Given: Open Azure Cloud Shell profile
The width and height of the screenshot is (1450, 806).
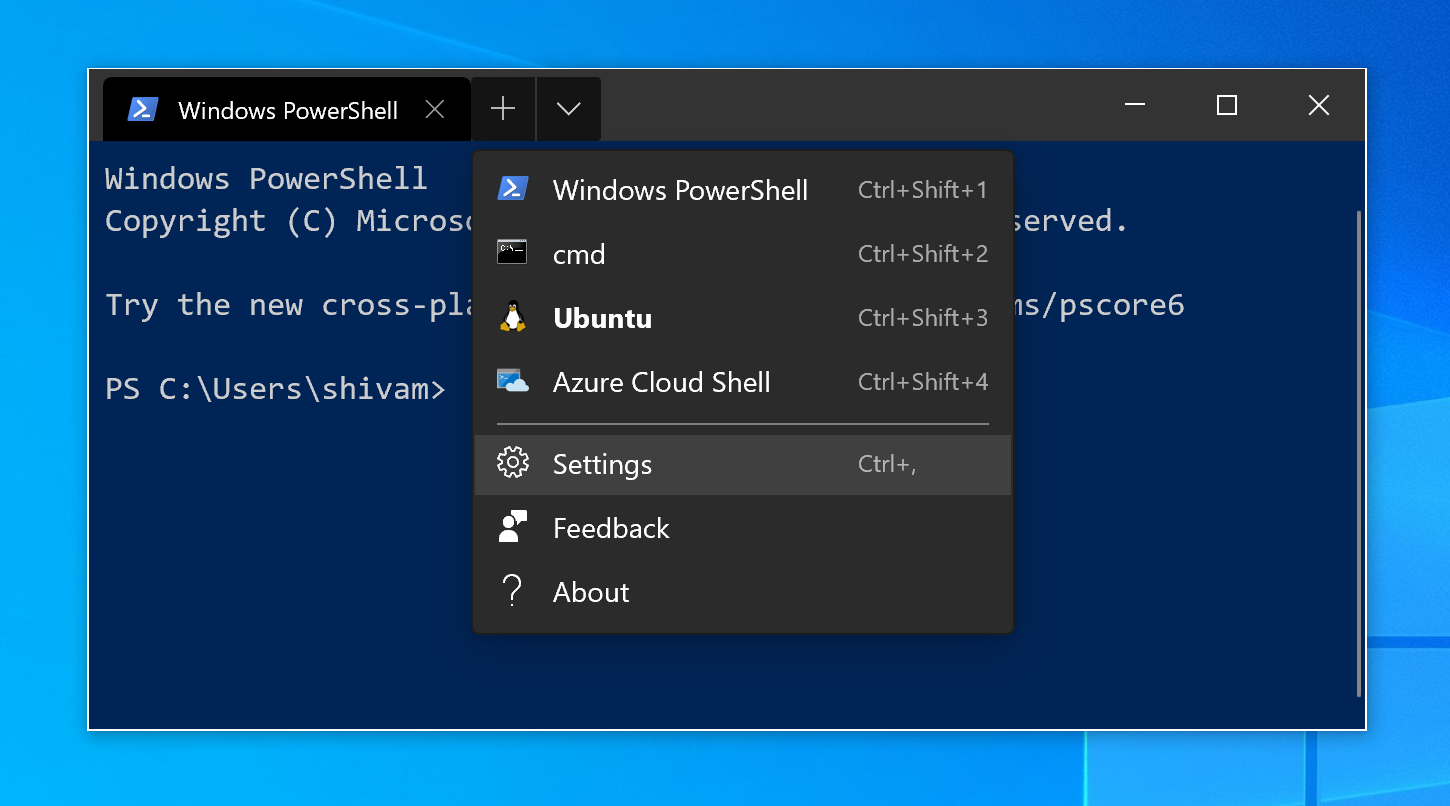Looking at the screenshot, I should pos(743,382).
